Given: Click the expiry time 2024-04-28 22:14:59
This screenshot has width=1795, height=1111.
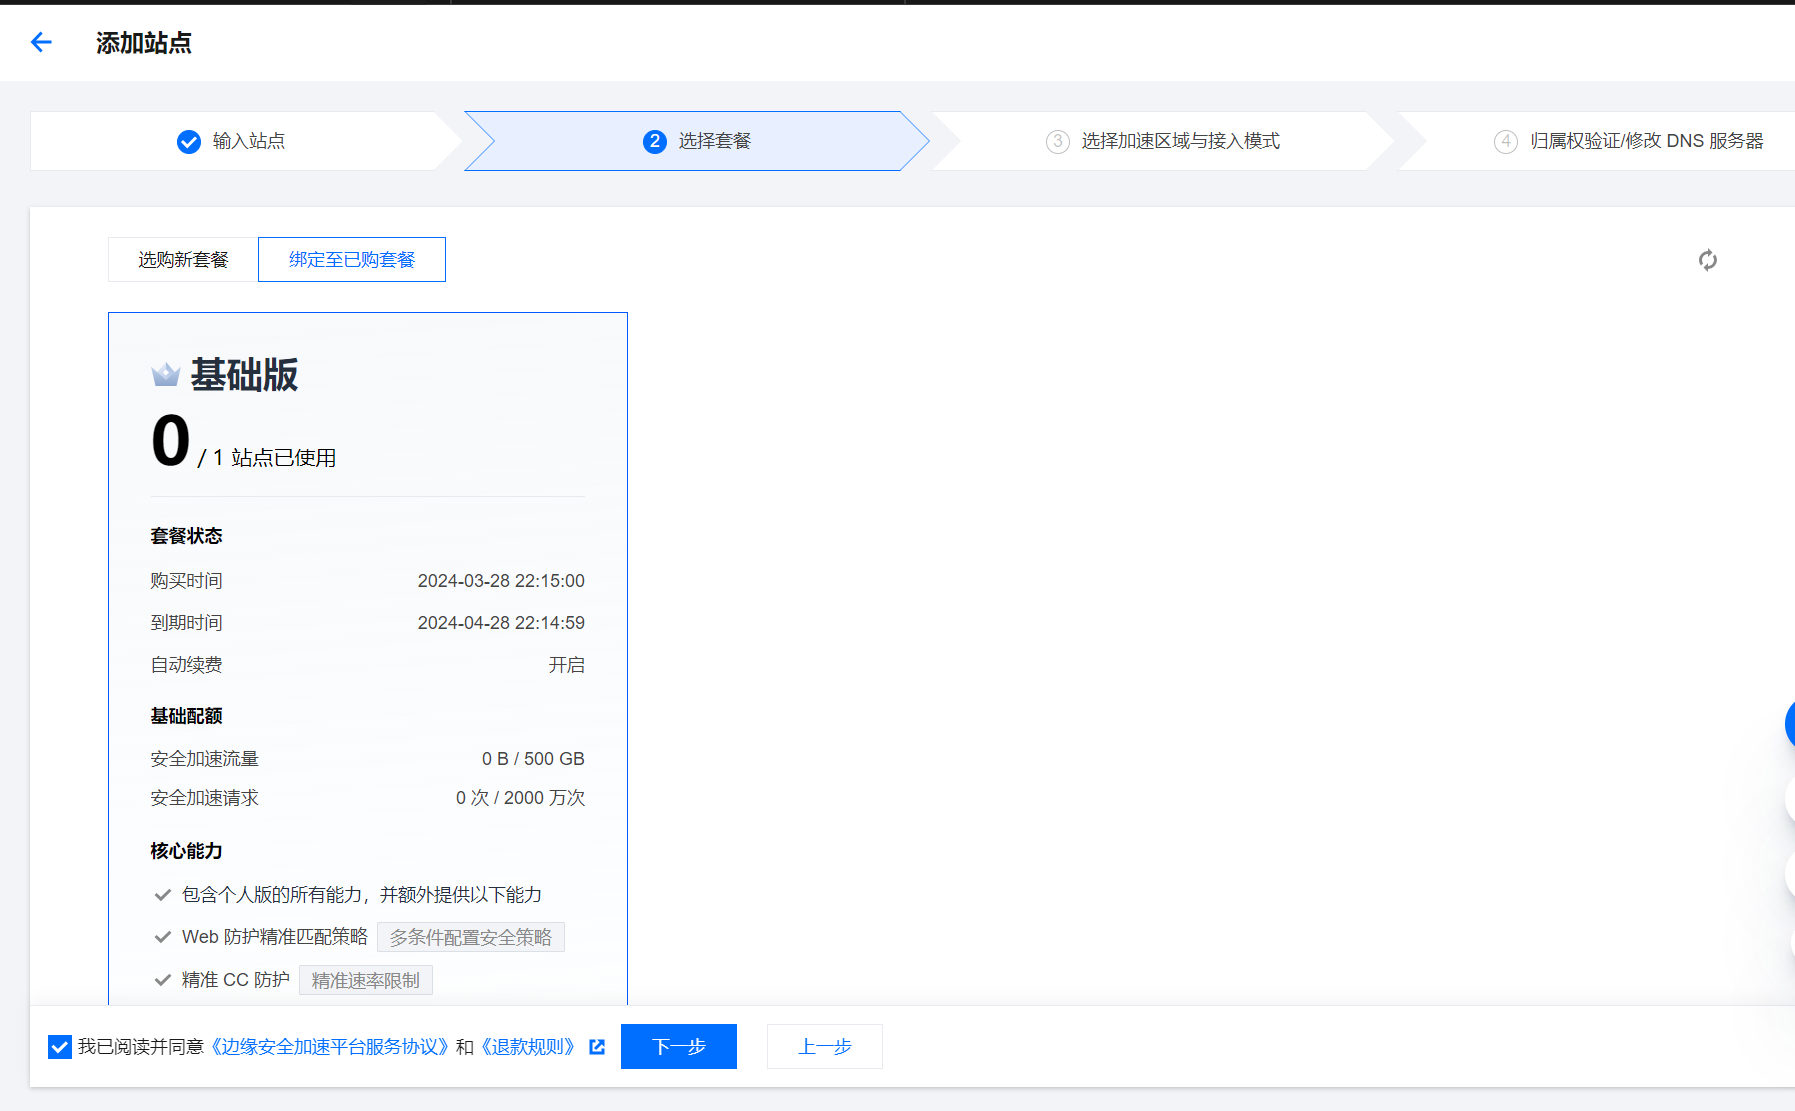Looking at the screenshot, I should (x=501, y=623).
